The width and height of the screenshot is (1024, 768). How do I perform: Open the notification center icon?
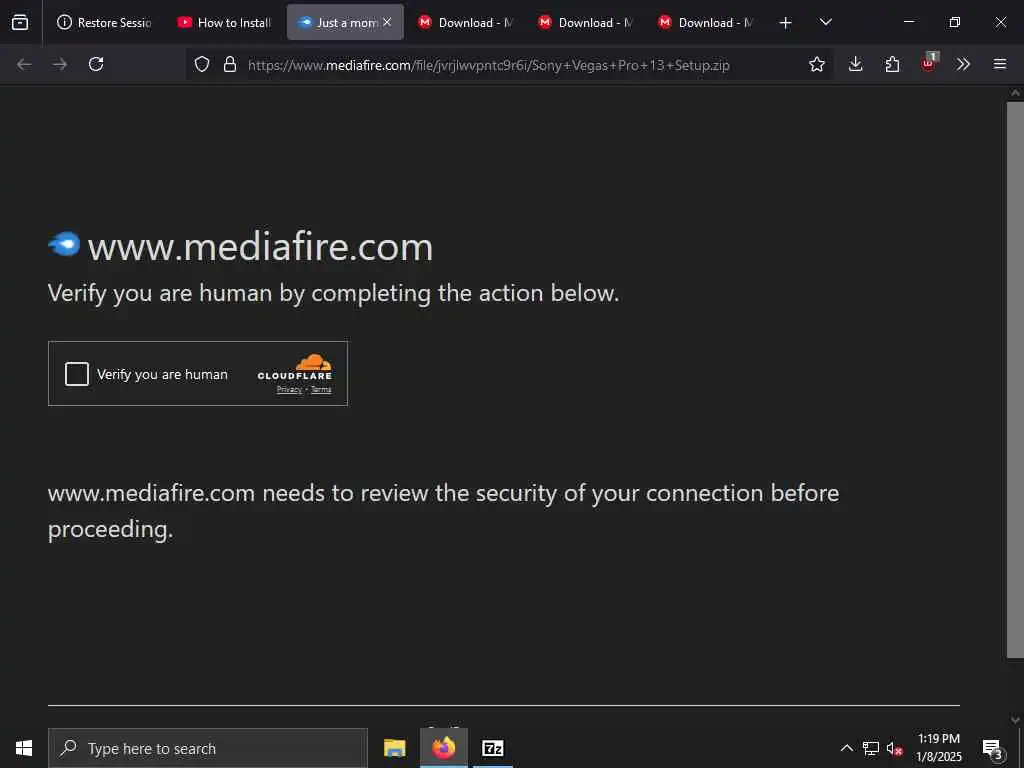(993, 748)
